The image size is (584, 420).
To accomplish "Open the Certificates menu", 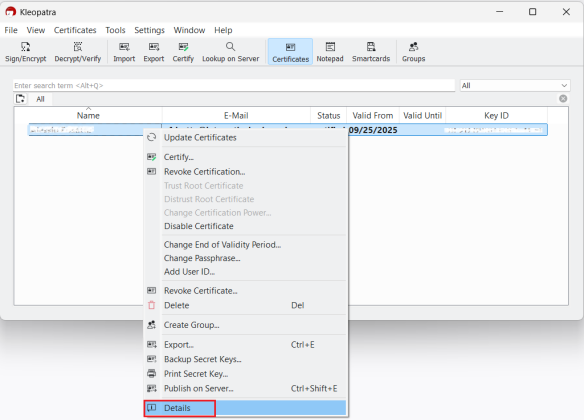I will click(75, 30).
